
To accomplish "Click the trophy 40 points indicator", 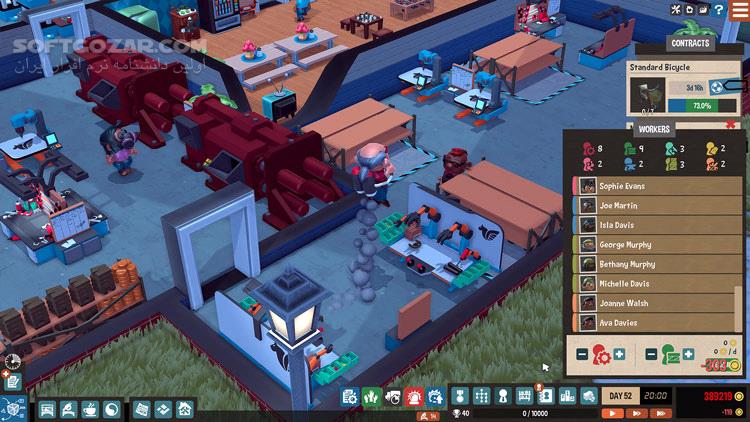I will (461, 413).
